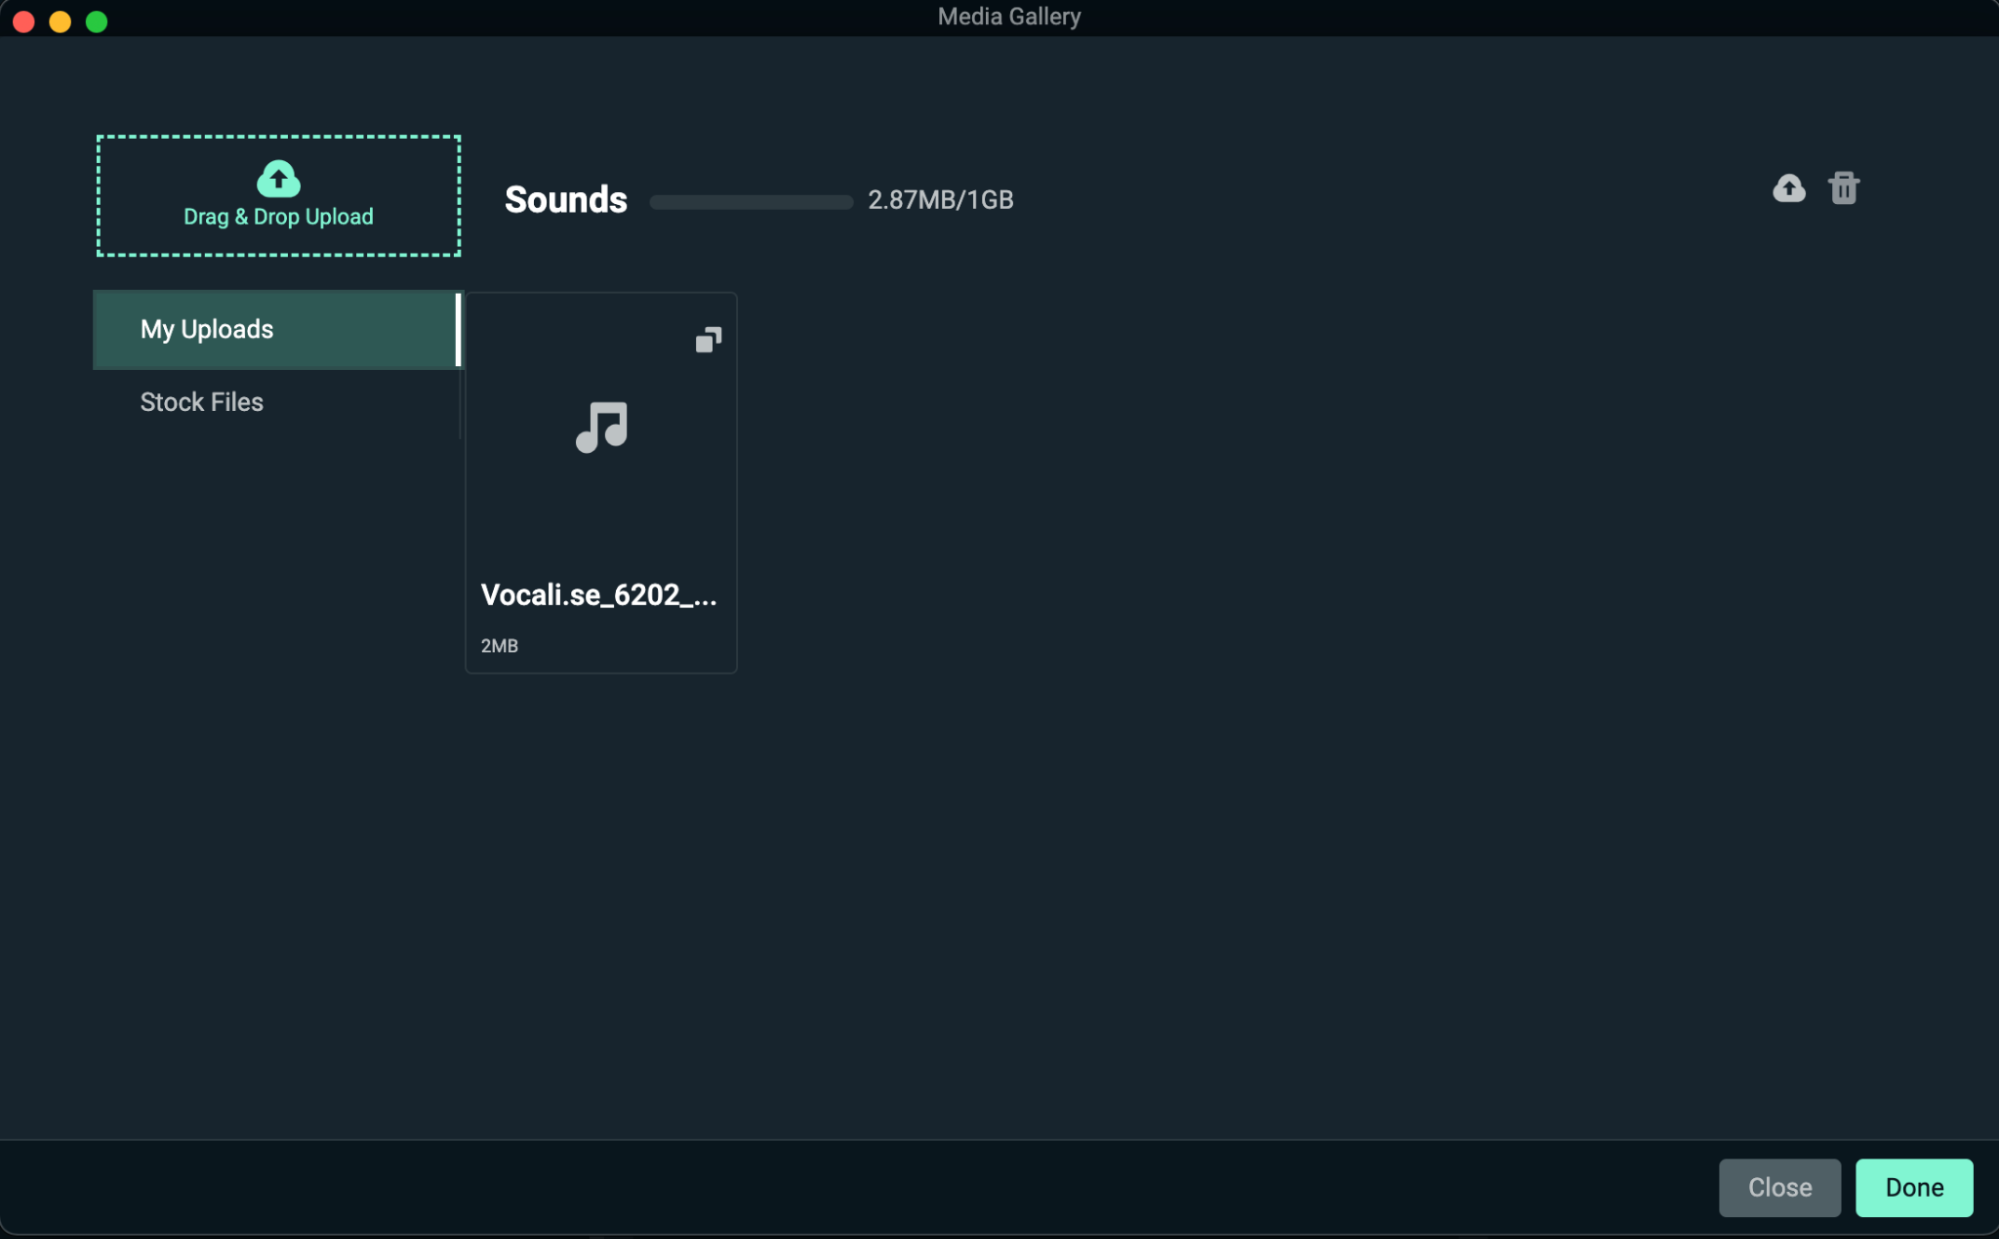
Task: Open the My Uploads tab
Action: click(x=207, y=329)
